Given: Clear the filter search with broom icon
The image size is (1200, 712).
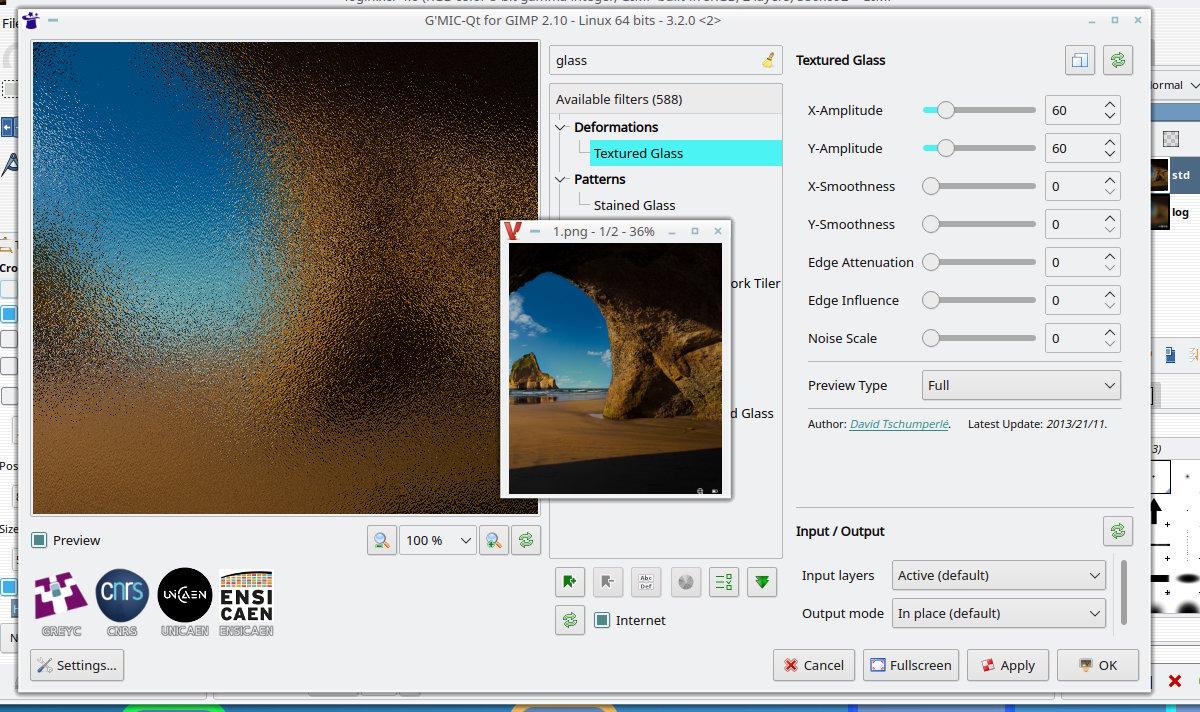Looking at the screenshot, I should pos(768,60).
